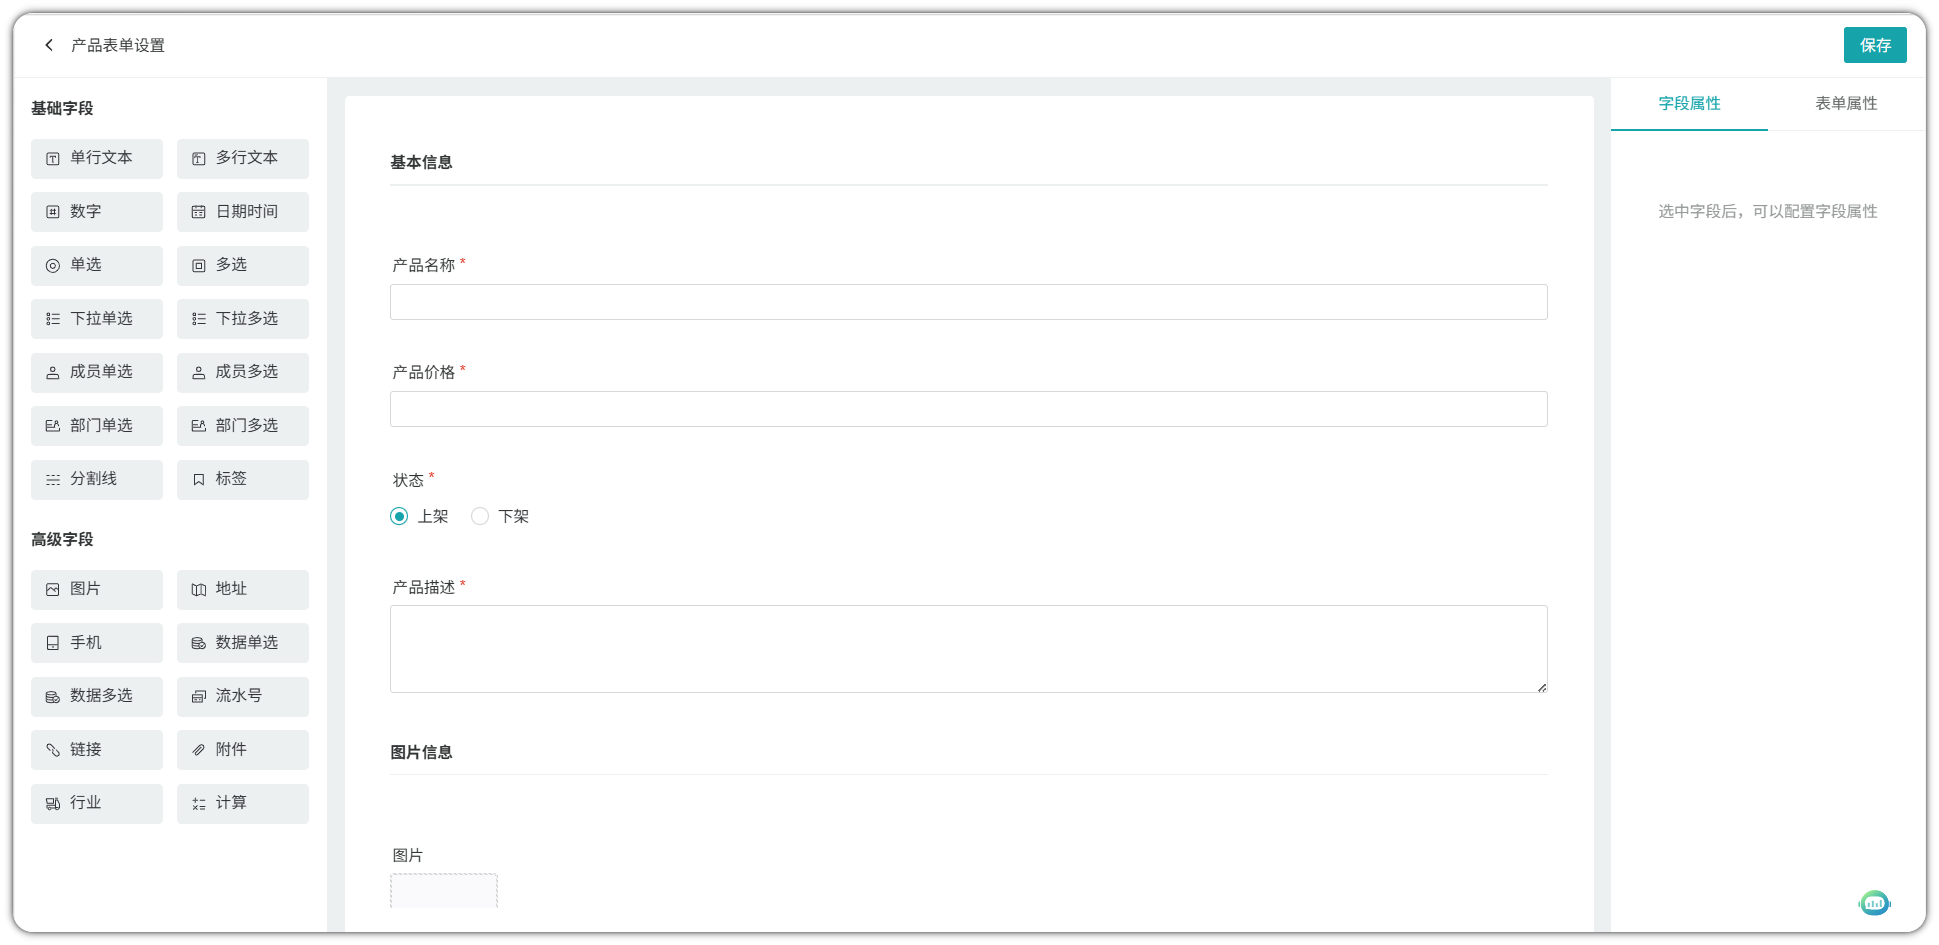Click the single-line text field icon
1939x945 pixels.
(x=53, y=159)
